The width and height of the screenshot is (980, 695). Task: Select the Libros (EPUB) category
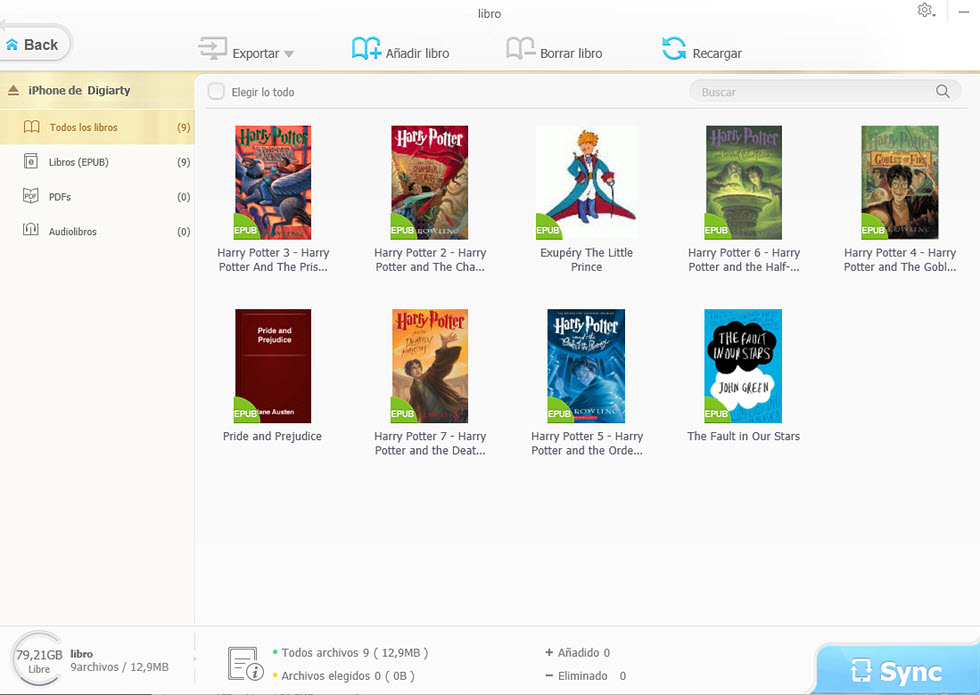click(x=98, y=162)
